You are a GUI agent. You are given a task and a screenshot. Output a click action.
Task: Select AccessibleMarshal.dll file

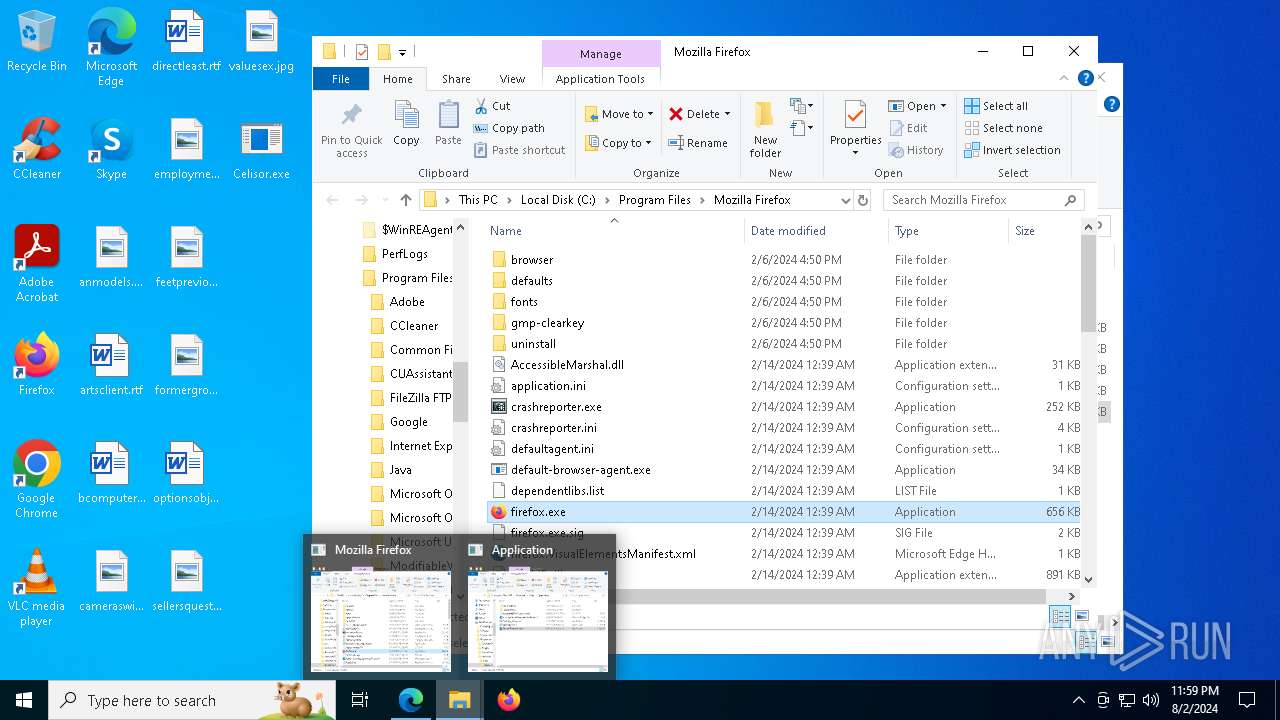[567, 365]
